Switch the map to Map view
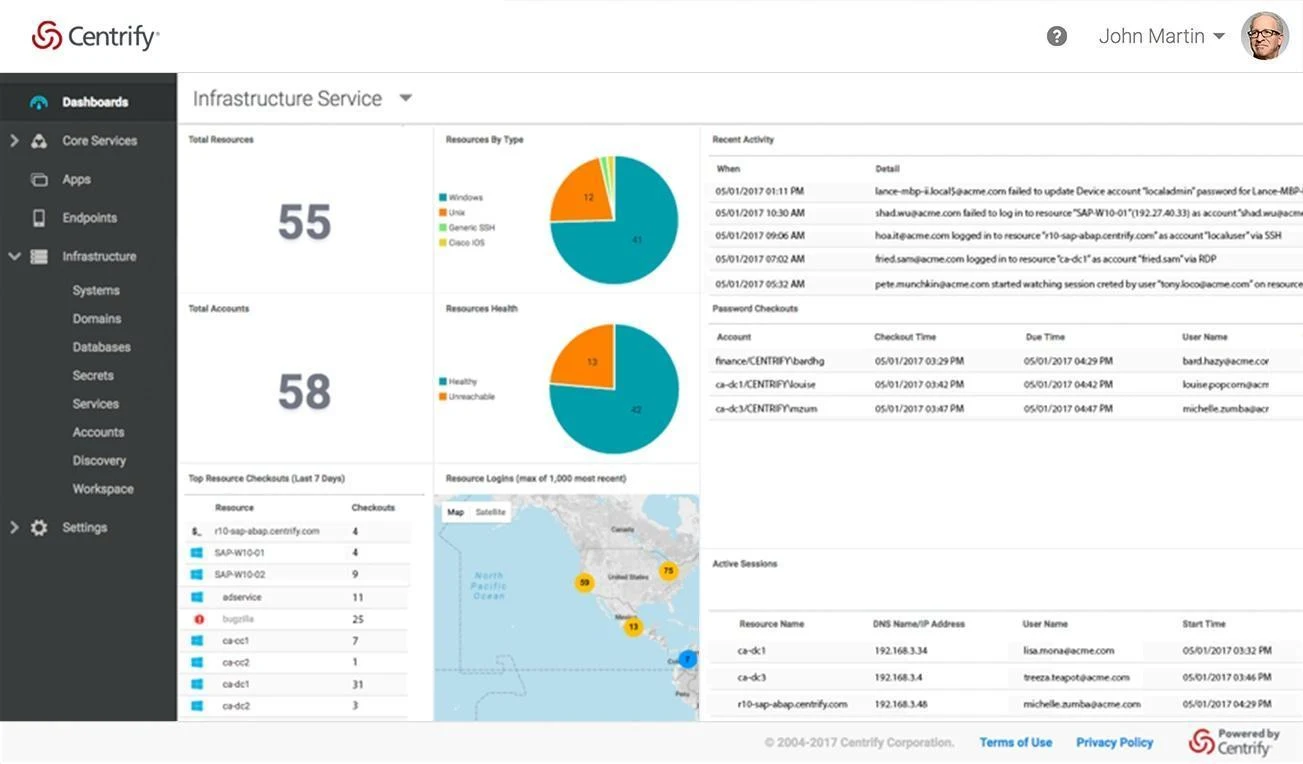This screenshot has height=764, width=1303. click(x=456, y=512)
